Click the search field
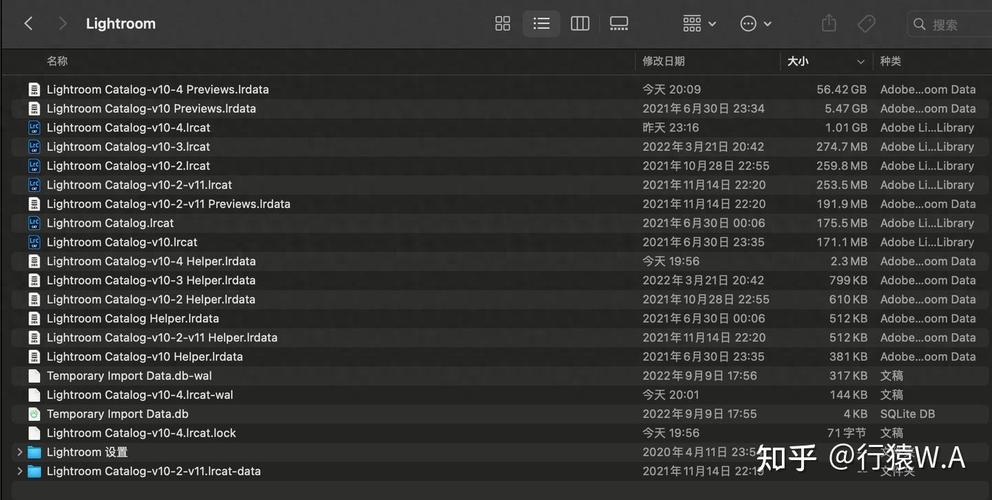The width and height of the screenshot is (992, 500). point(950,24)
